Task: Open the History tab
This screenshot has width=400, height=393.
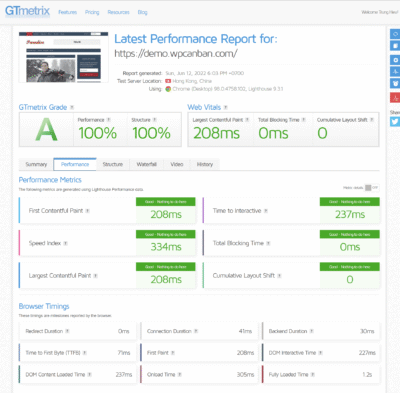Action: [205, 164]
